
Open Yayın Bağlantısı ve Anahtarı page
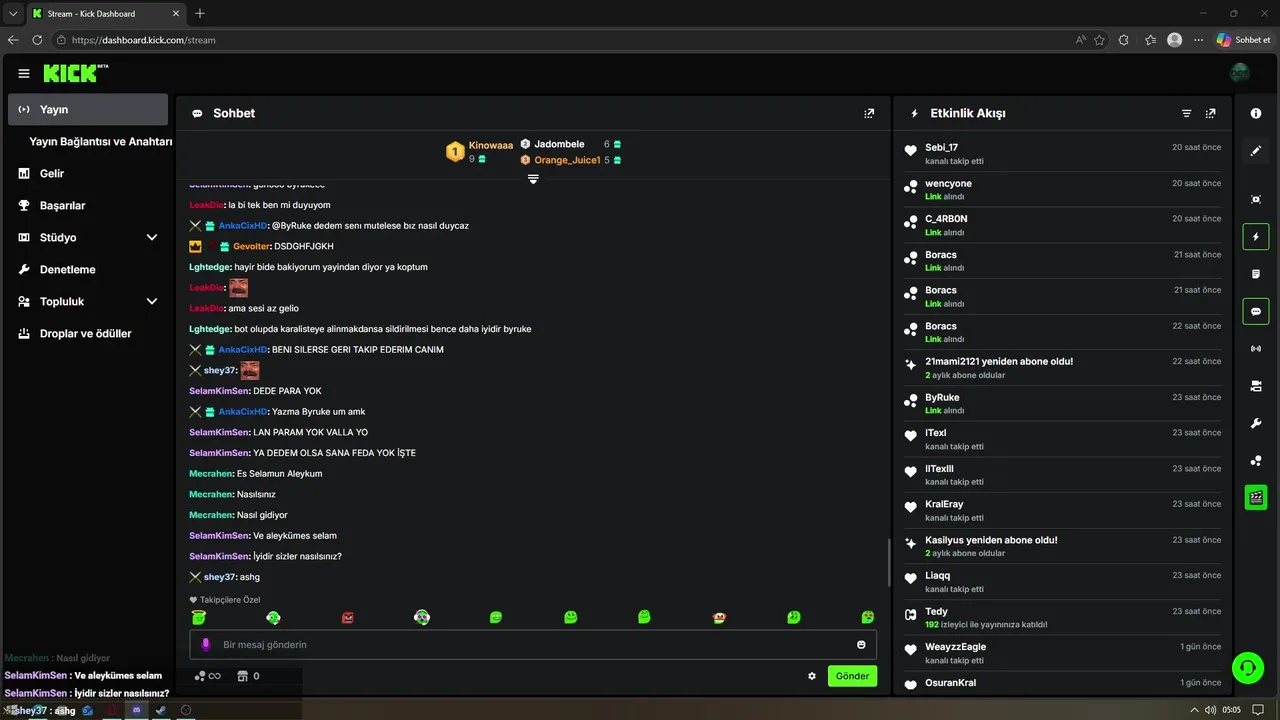[101, 142]
